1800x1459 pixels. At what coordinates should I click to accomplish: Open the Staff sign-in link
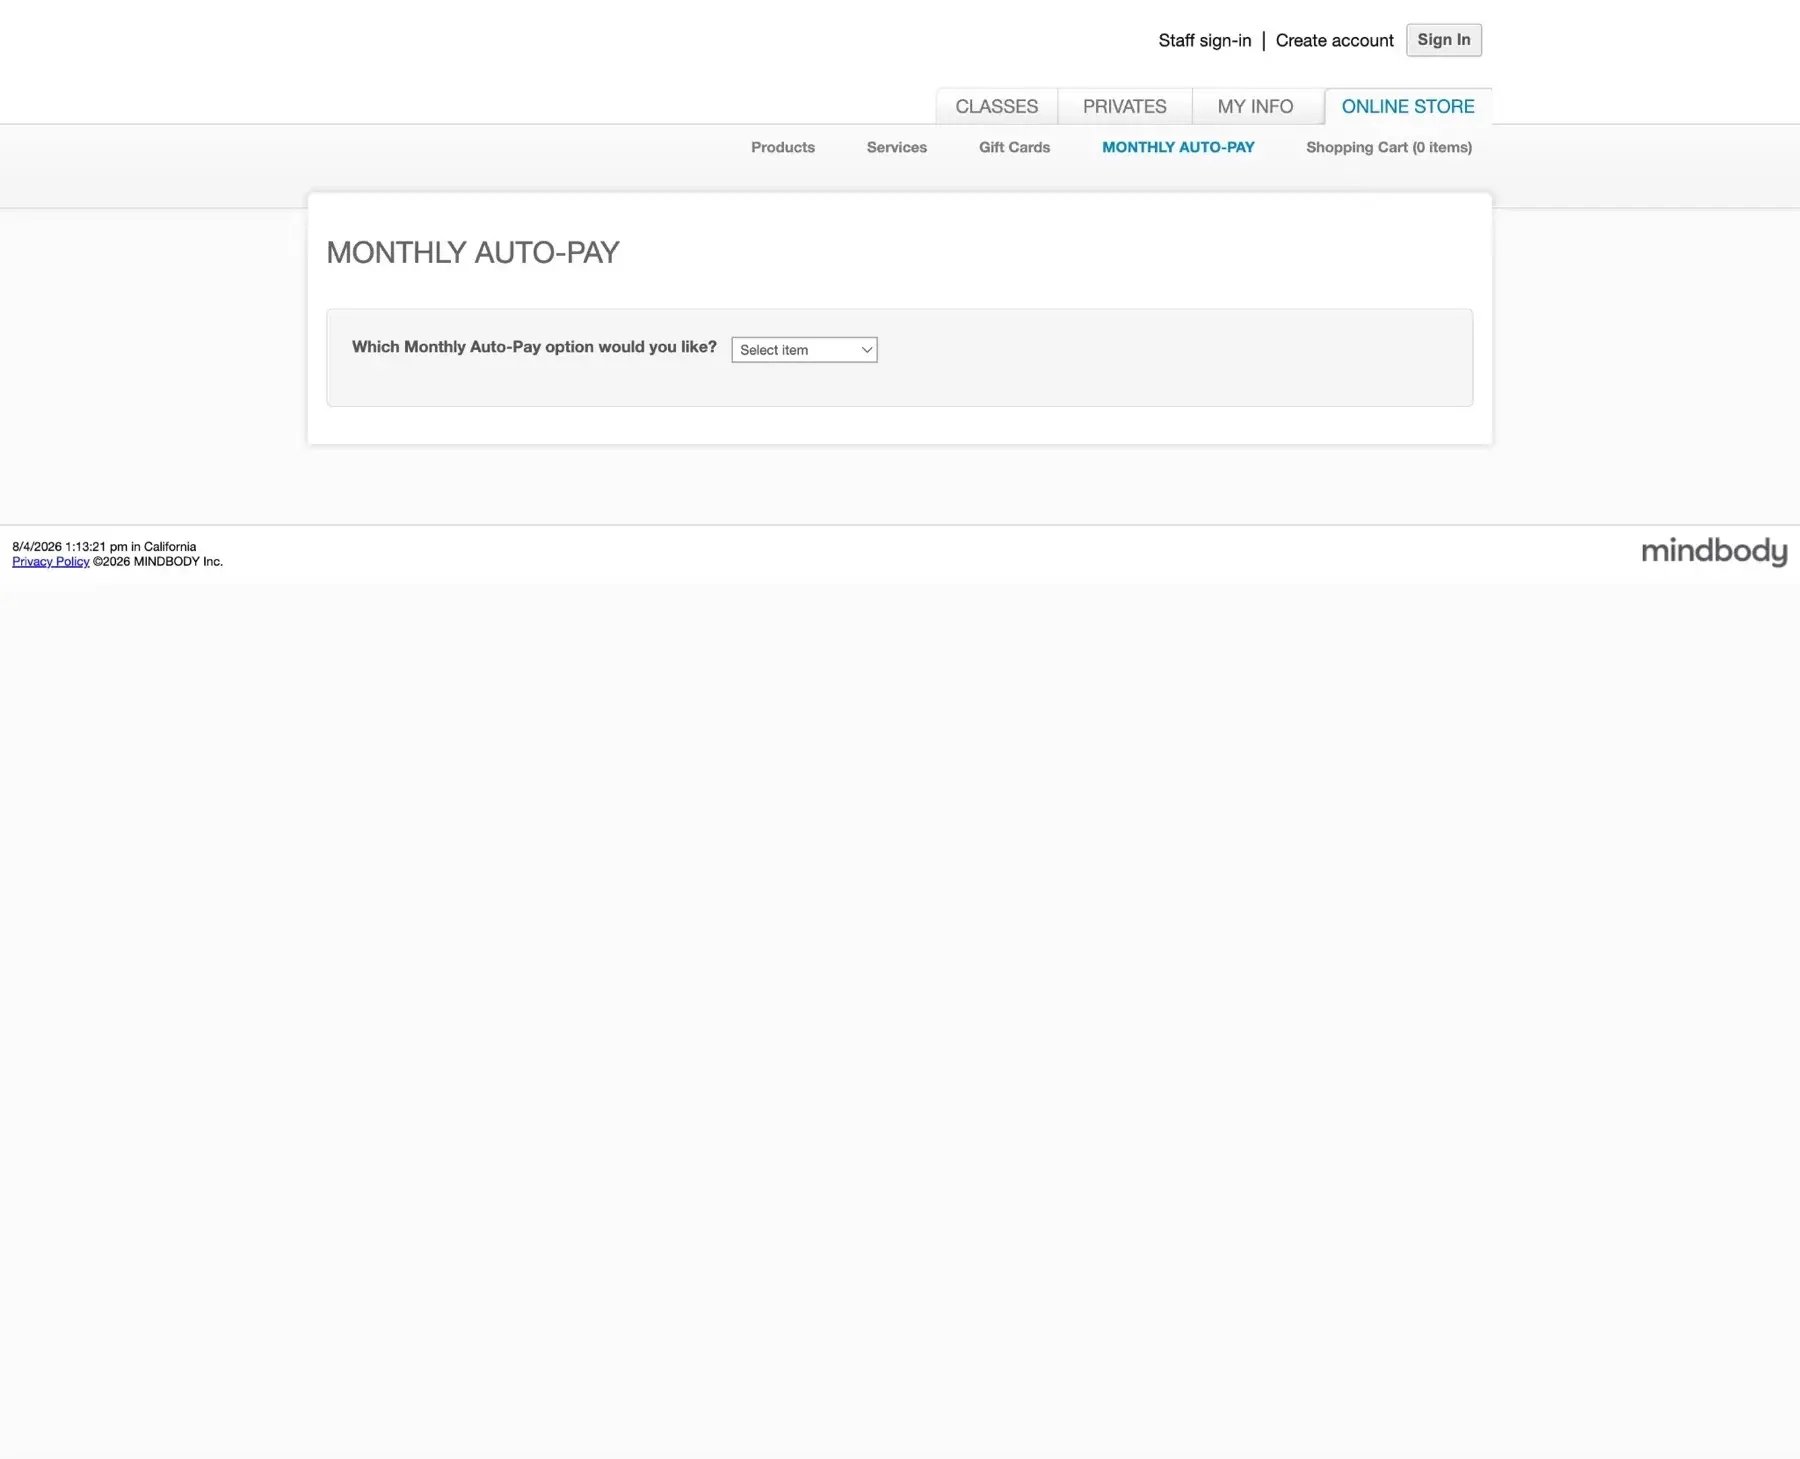click(x=1204, y=41)
